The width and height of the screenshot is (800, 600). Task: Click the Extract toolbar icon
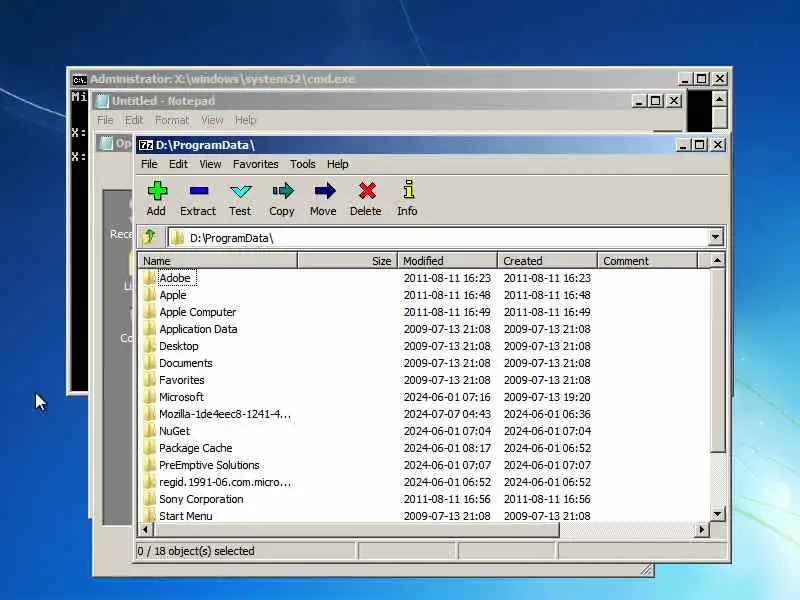tap(198, 191)
